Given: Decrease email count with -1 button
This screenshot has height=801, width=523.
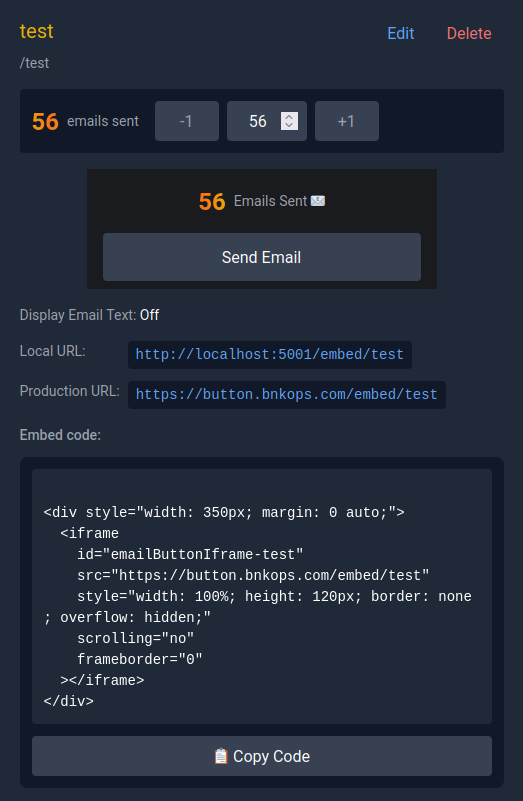Looking at the screenshot, I should tap(187, 121).
